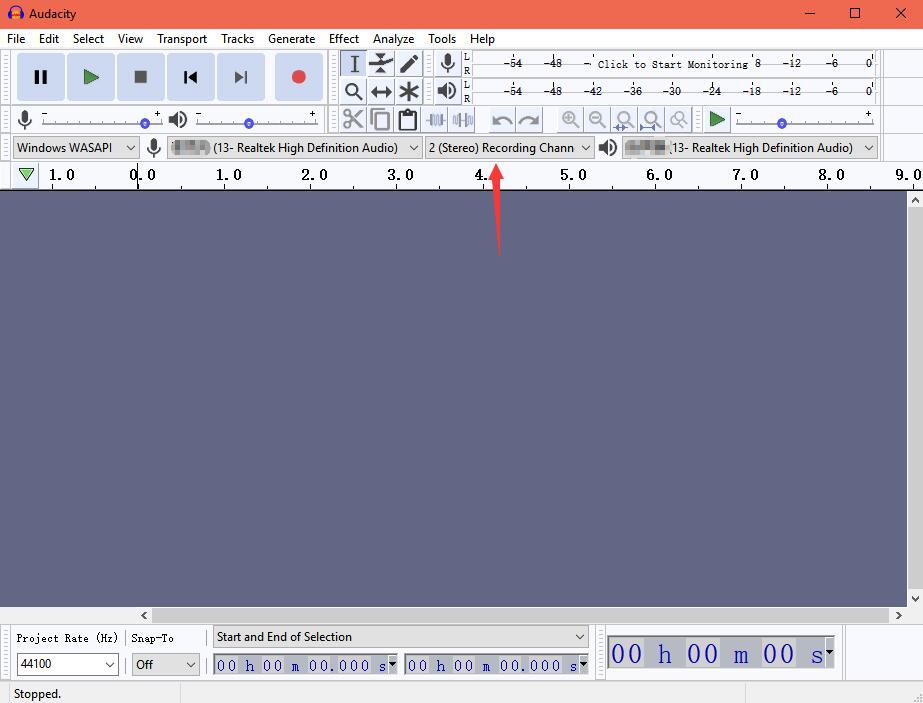Open the Select menu
923x703 pixels.
88,39
